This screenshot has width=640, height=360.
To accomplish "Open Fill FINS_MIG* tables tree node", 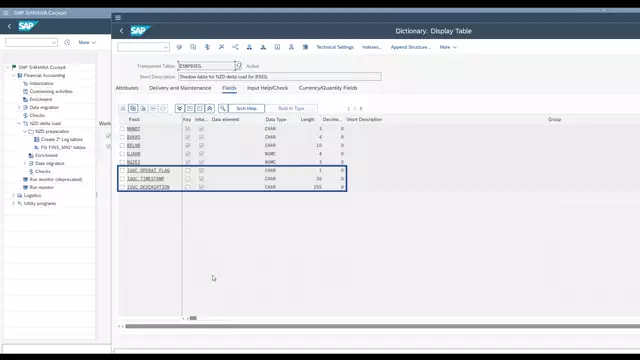I will point(63,147).
